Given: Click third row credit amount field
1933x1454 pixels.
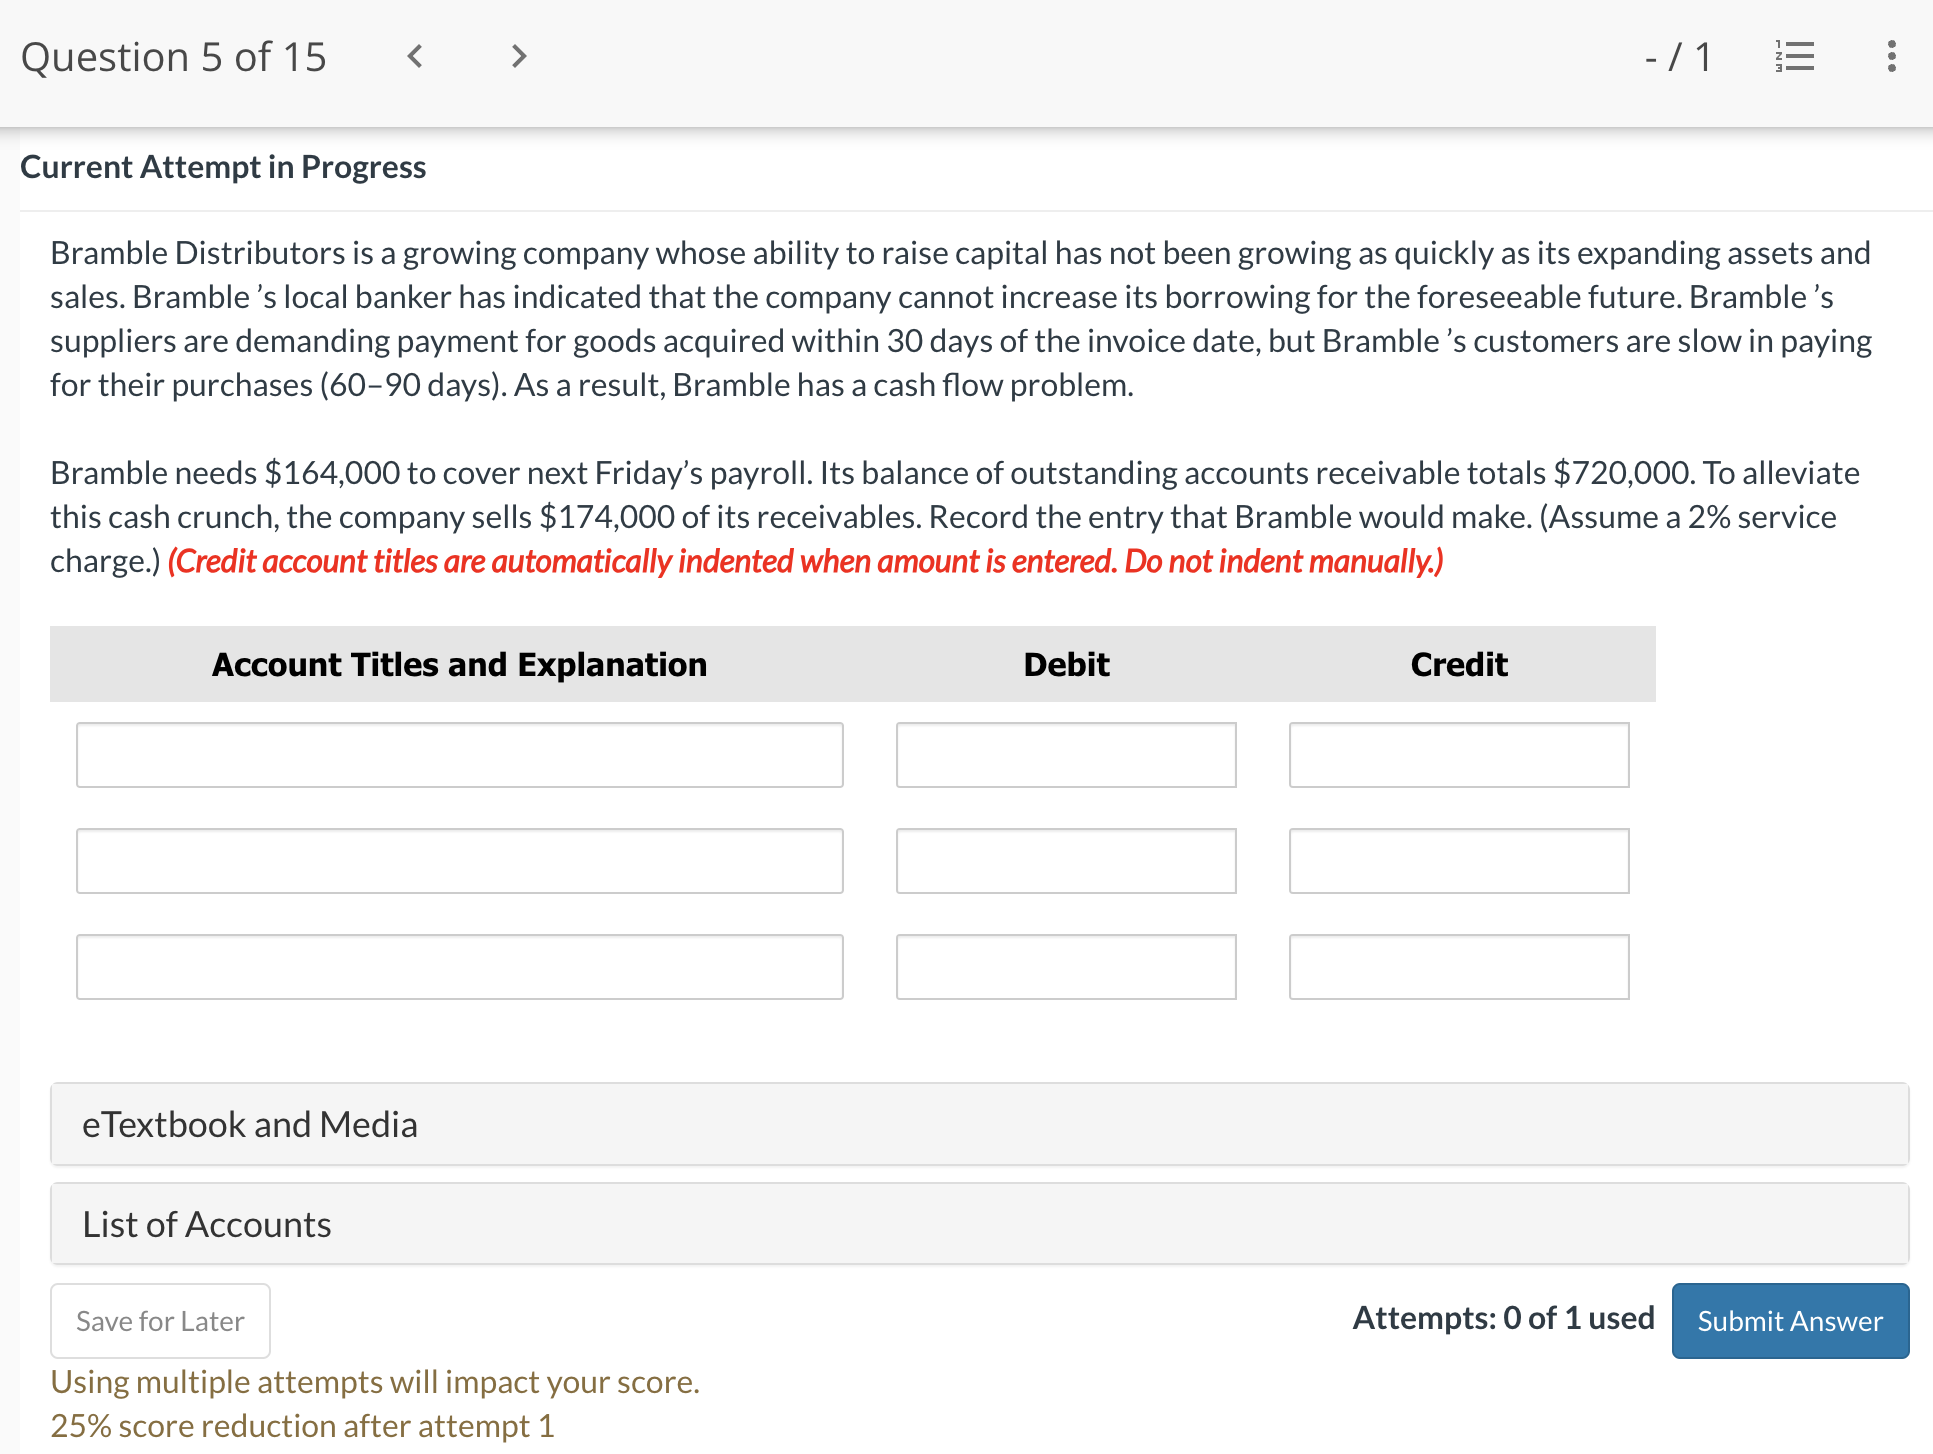Looking at the screenshot, I should (1458, 967).
